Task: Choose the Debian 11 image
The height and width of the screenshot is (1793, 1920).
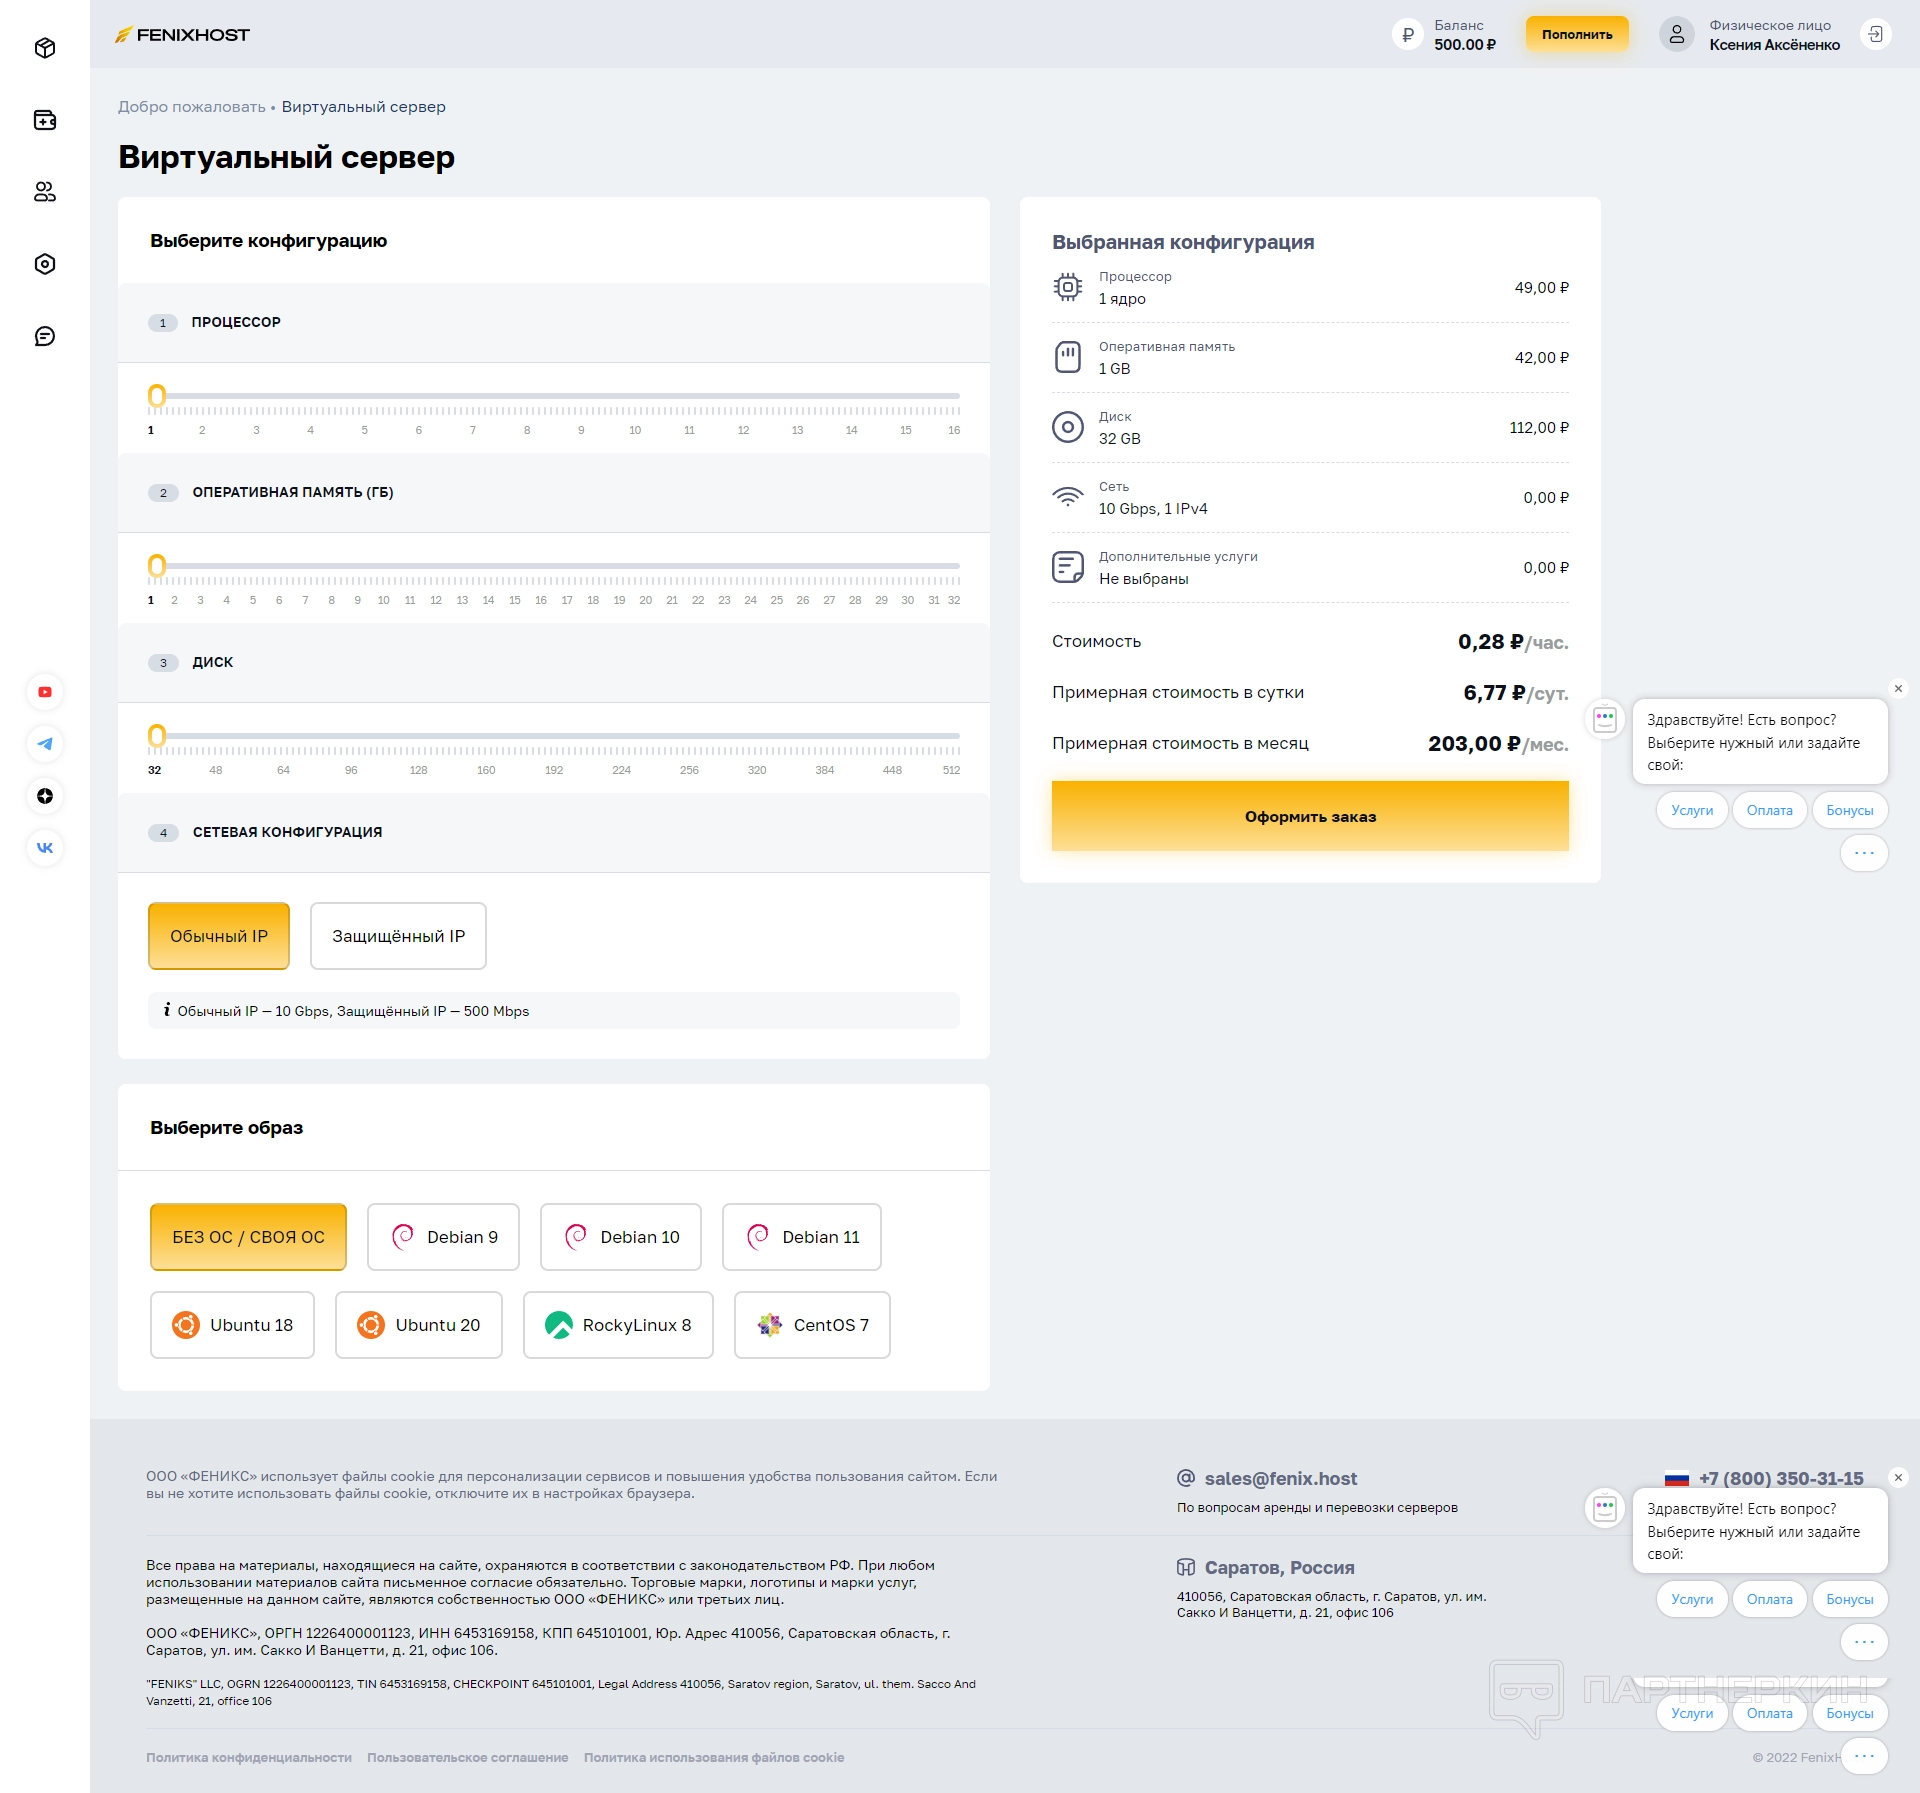Action: pos(802,1237)
